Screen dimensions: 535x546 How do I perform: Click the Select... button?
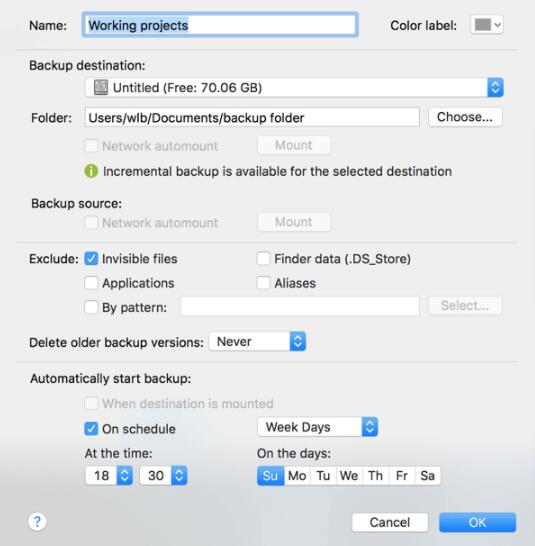[465, 306]
